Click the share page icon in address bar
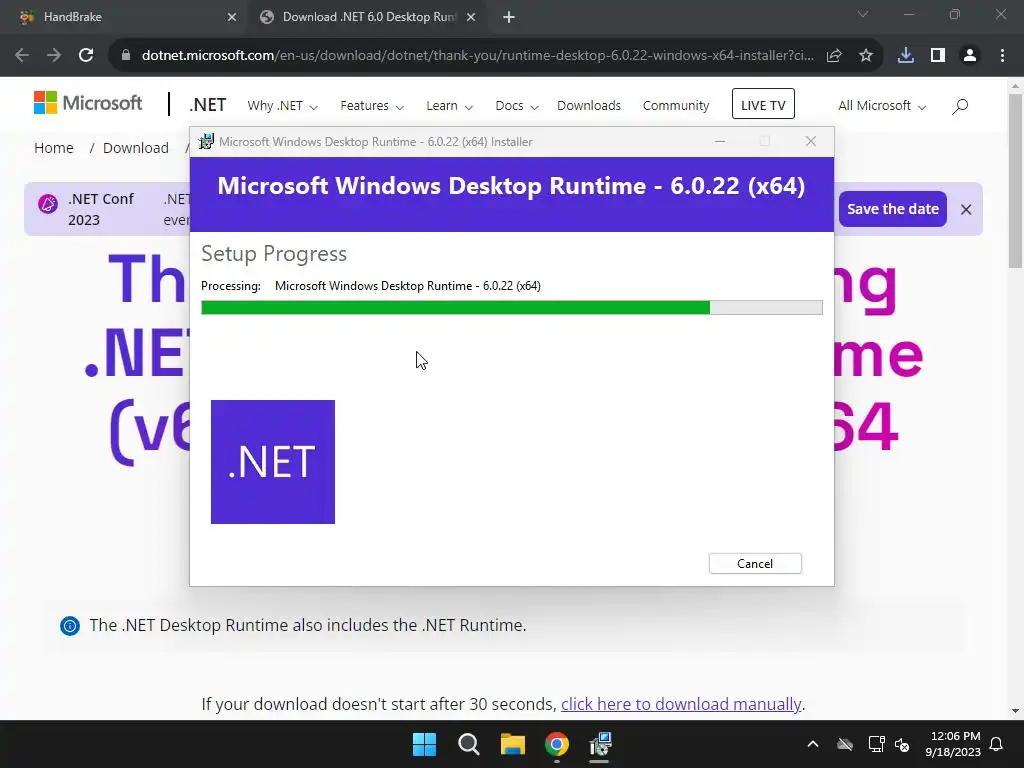Viewport: 1024px width, 768px height. point(834,56)
